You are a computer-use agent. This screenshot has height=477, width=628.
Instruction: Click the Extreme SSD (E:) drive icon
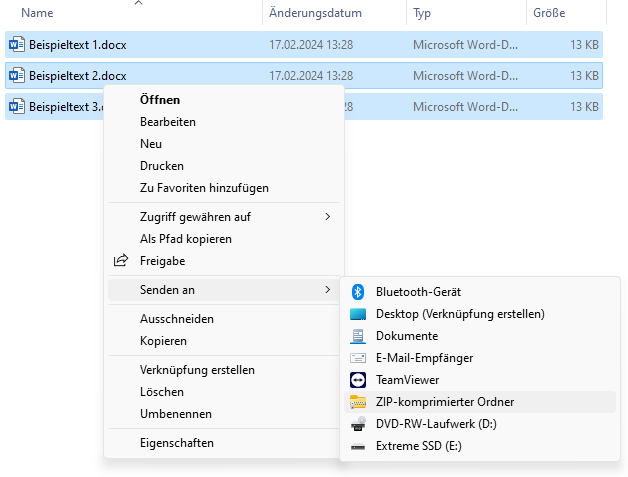click(358, 446)
